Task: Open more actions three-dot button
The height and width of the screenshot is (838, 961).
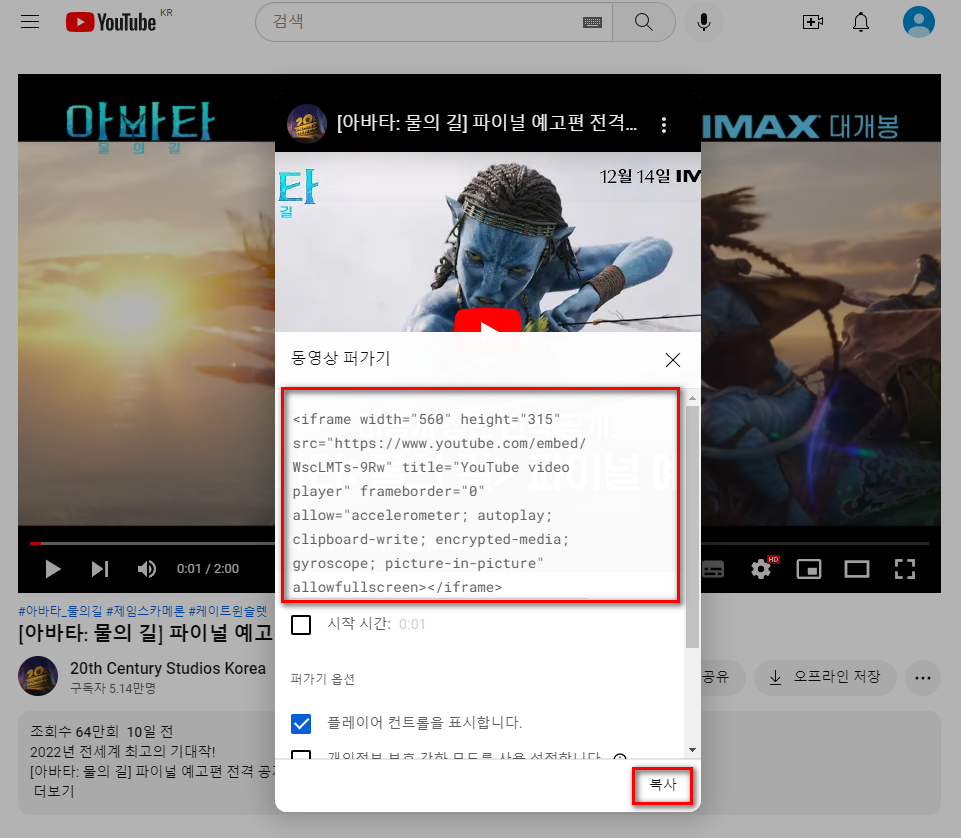Action: [922, 677]
